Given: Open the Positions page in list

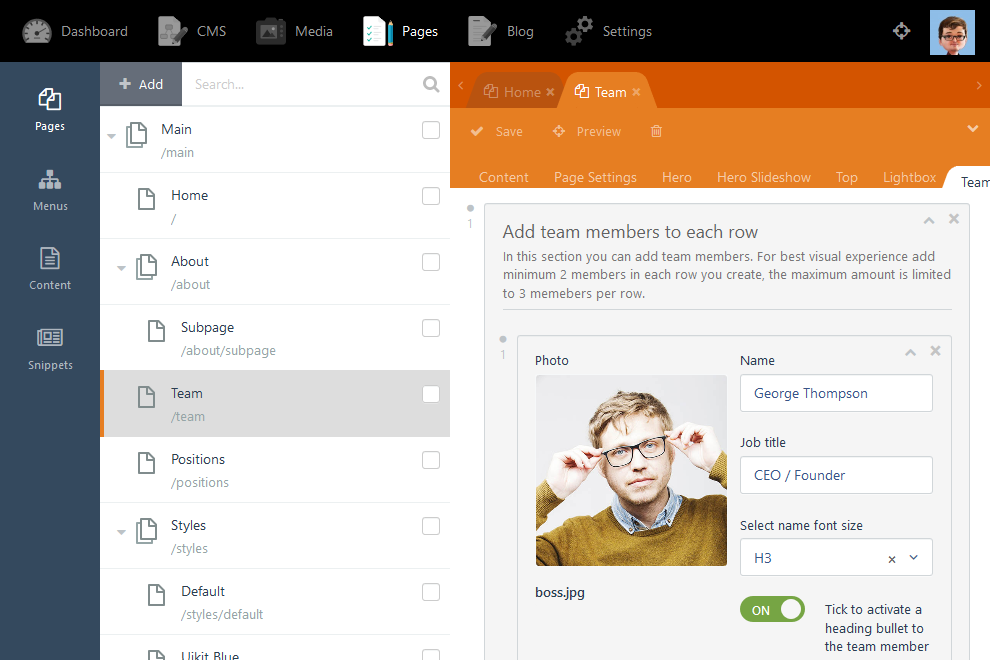Looking at the screenshot, I should (275, 470).
